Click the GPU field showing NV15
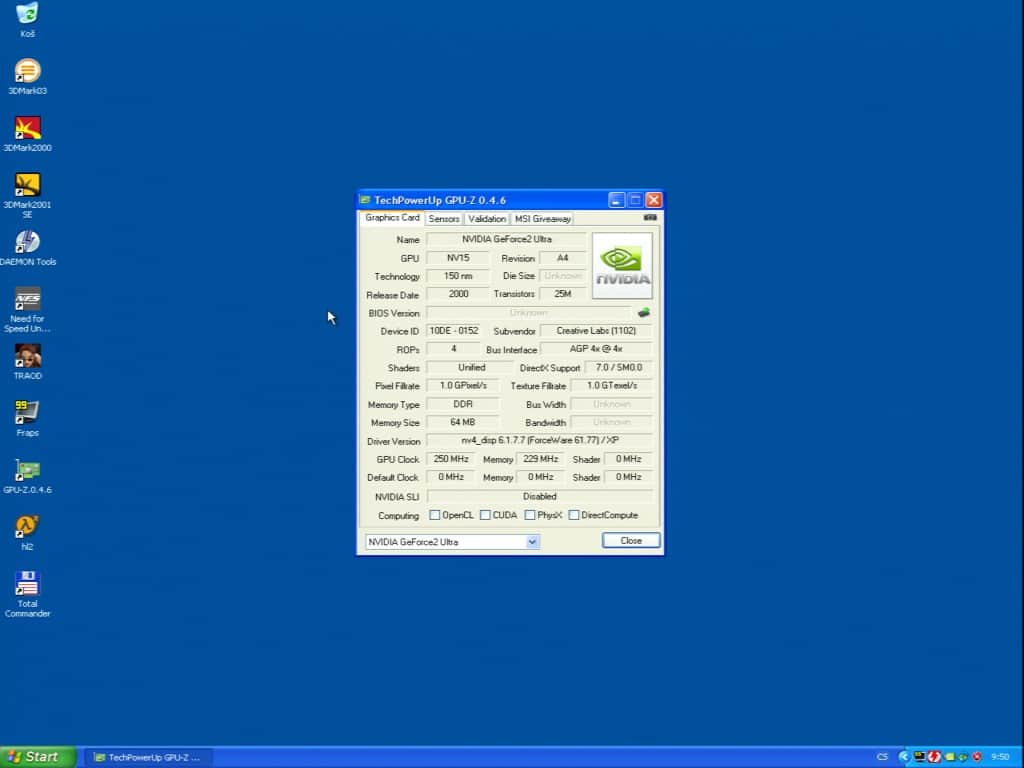Image resolution: width=1024 pixels, height=768 pixels. click(458, 258)
